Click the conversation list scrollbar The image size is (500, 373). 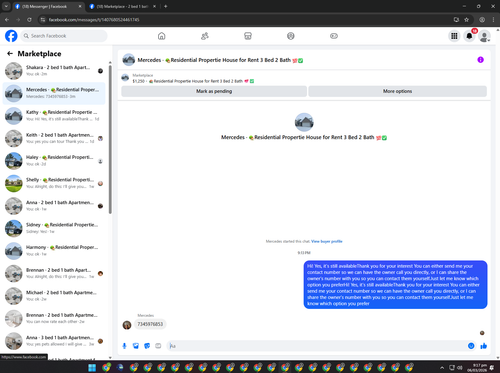[x=110, y=140]
